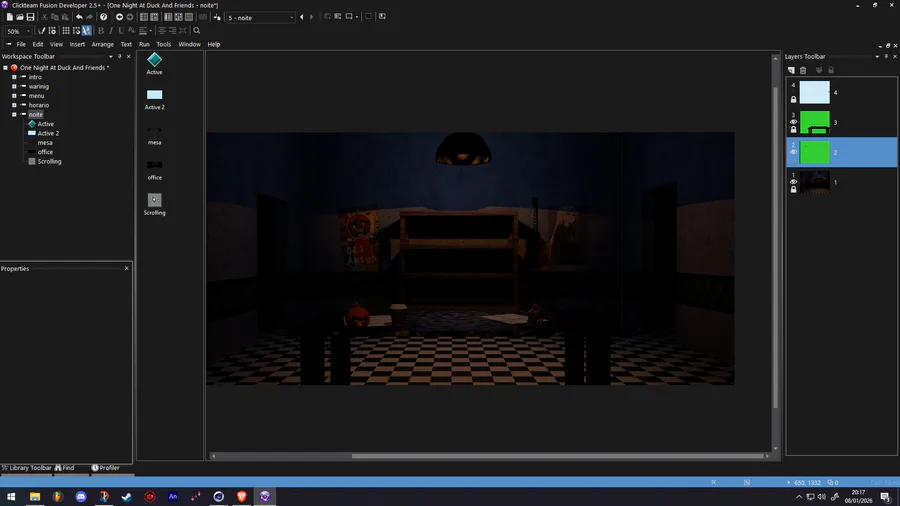
Task: Collapse the One Night At Duck And Friends root
Action: [x=5, y=68]
